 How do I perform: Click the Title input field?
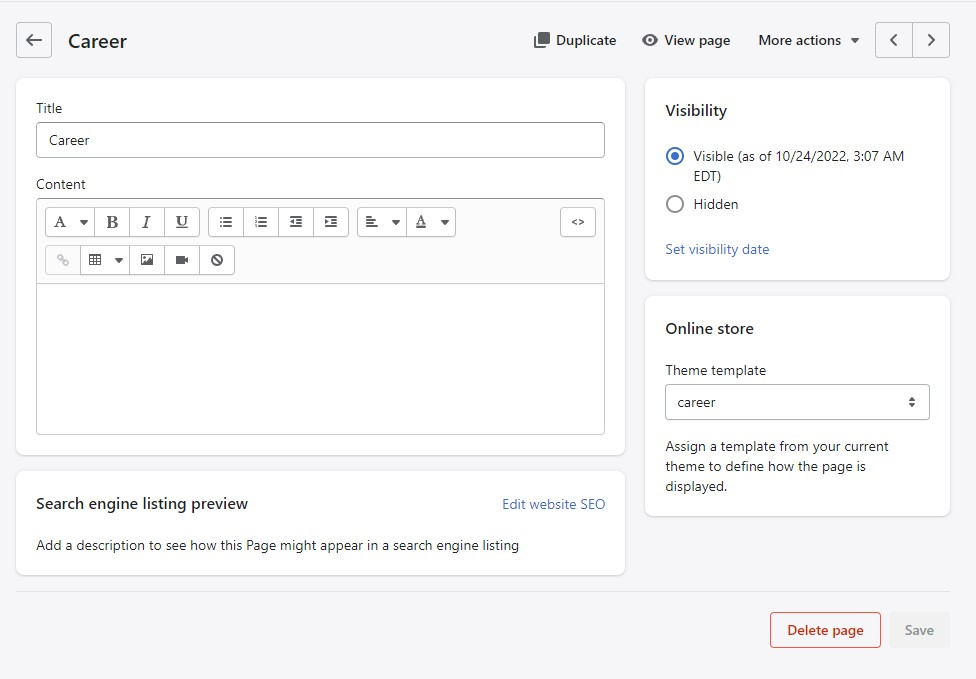320,140
